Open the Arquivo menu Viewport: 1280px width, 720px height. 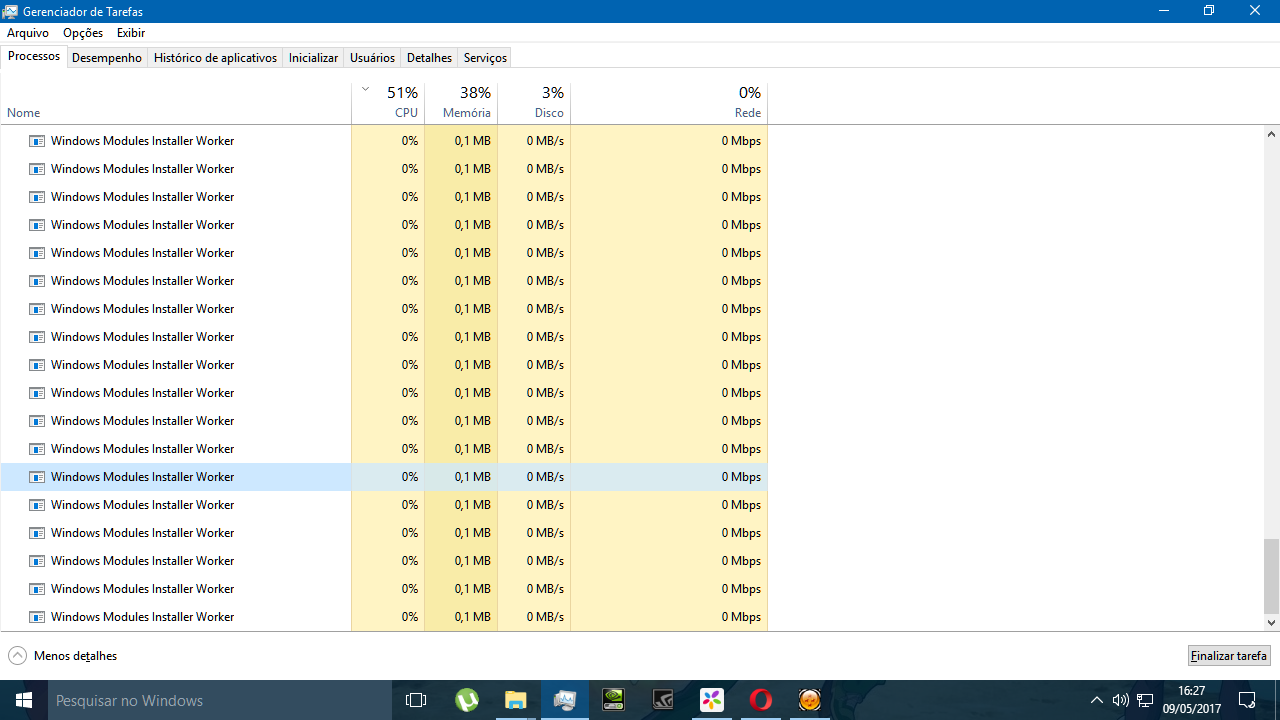coord(28,33)
